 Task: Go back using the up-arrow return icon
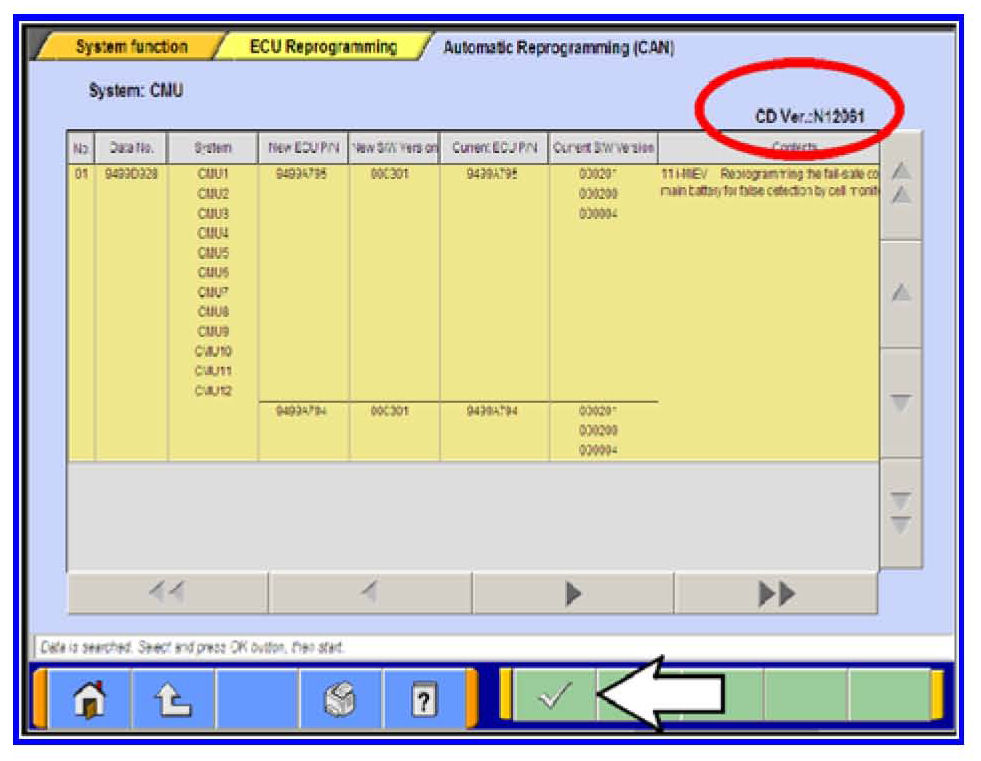tap(173, 695)
